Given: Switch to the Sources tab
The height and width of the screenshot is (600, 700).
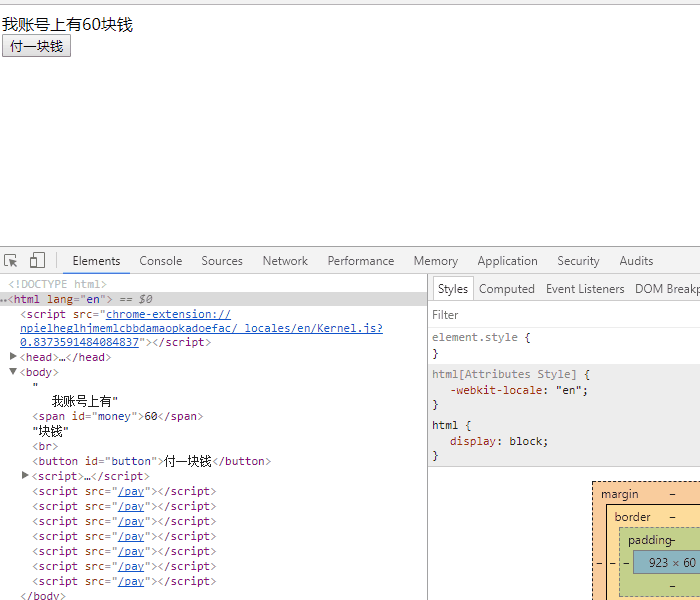Looking at the screenshot, I should pyautogui.click(x=222, y=261).
